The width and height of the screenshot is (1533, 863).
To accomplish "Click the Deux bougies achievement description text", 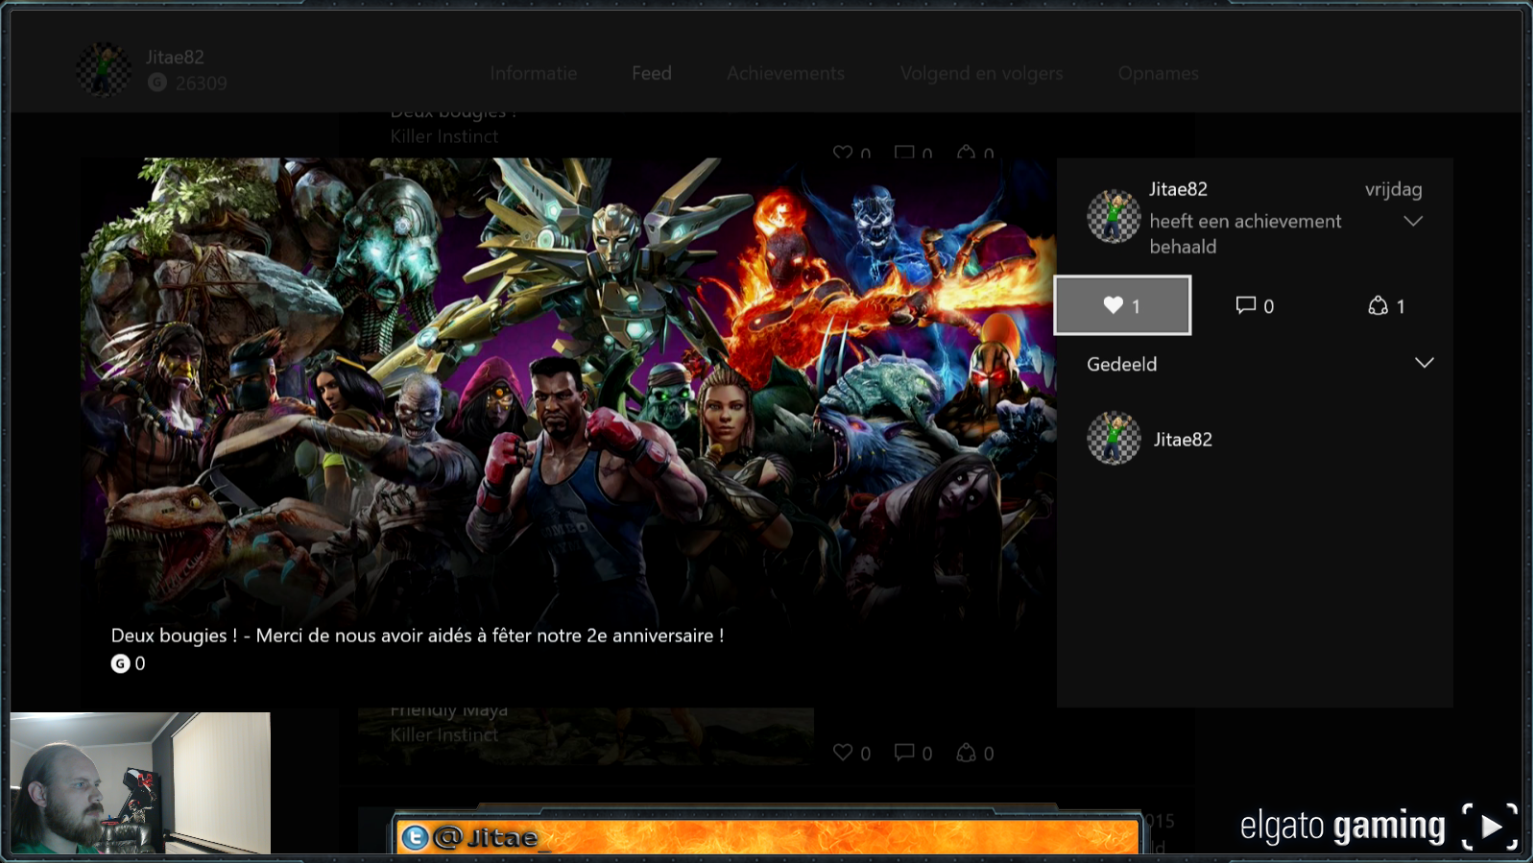I will tap(417, 635).
